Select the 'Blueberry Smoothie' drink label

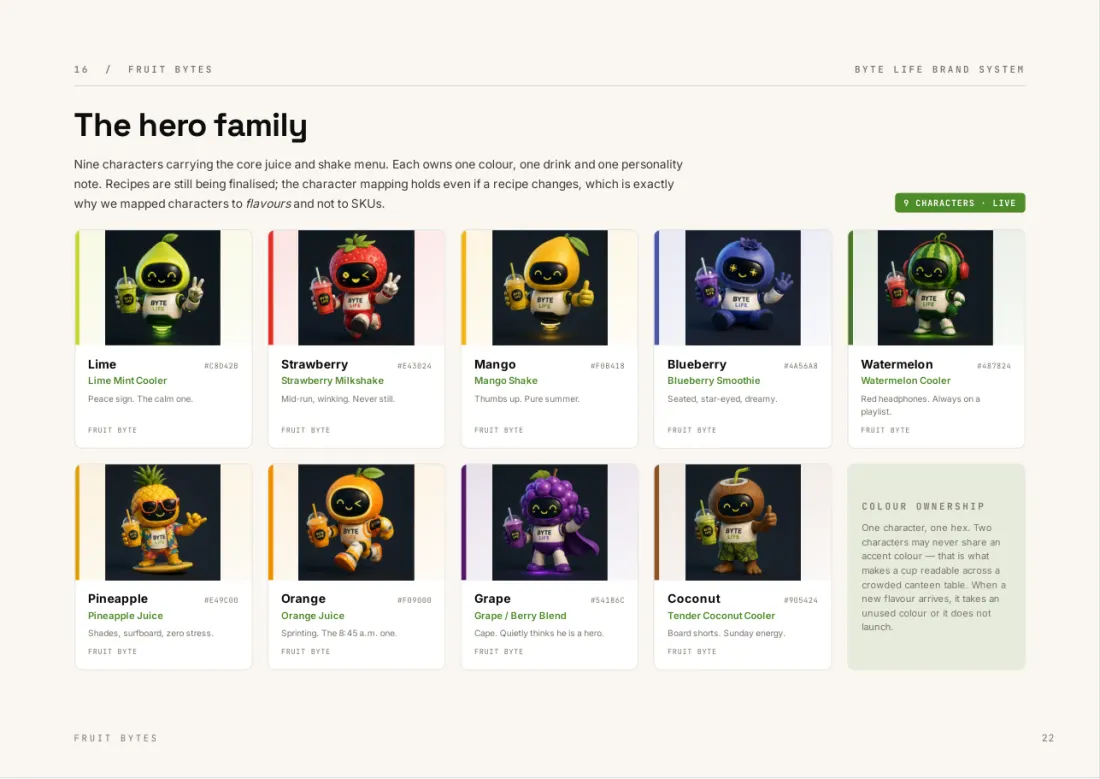pyautogui.click(x=713, y=380)
